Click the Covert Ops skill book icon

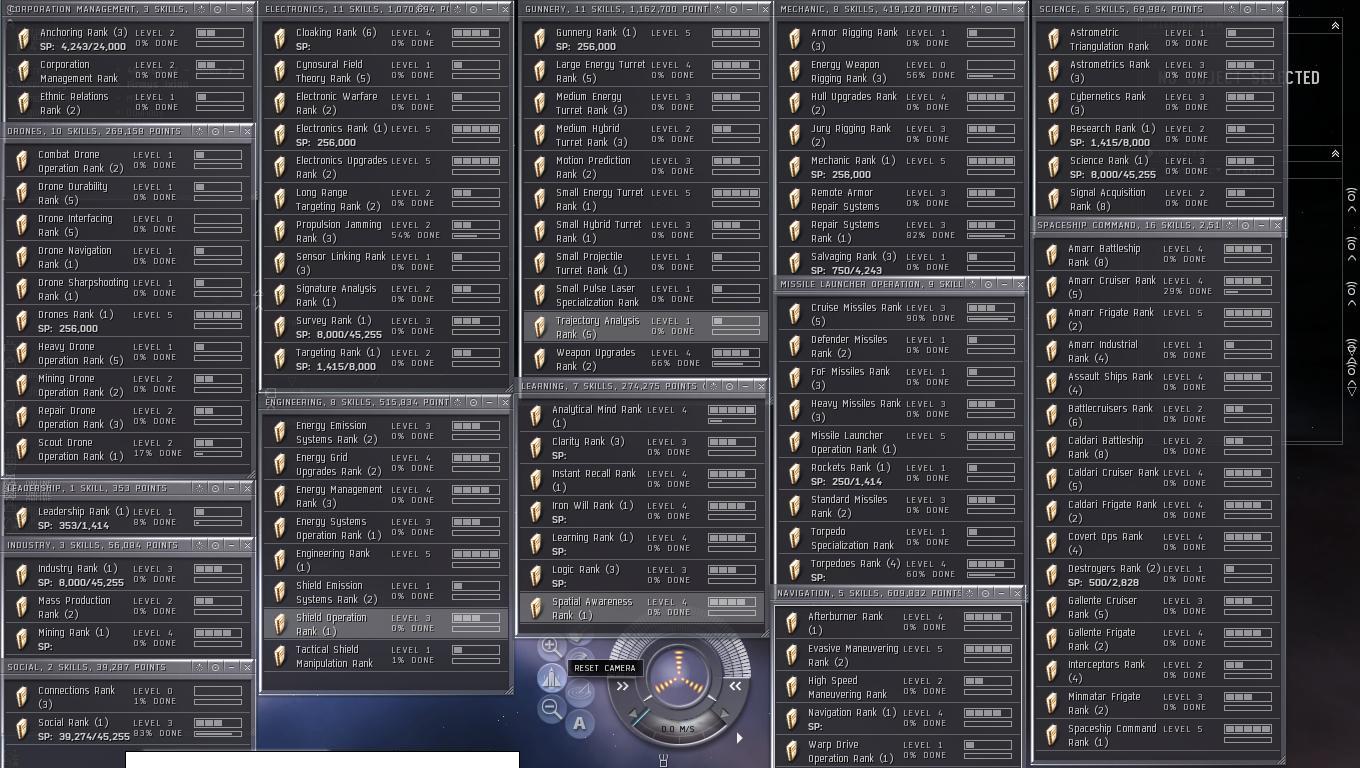pyautogui.click(x=1051, y=543)
